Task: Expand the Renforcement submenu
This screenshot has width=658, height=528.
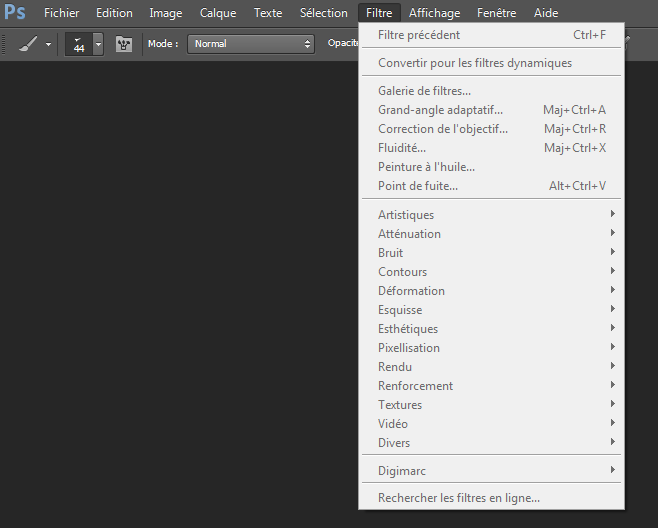Action: pos(491,386)
